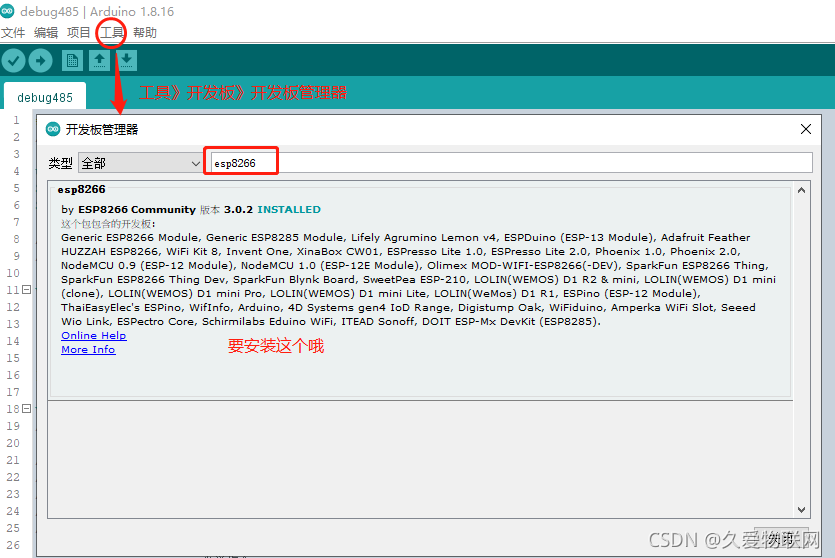Open the 文件 menu
835x558 pixels.
(13, 32)
